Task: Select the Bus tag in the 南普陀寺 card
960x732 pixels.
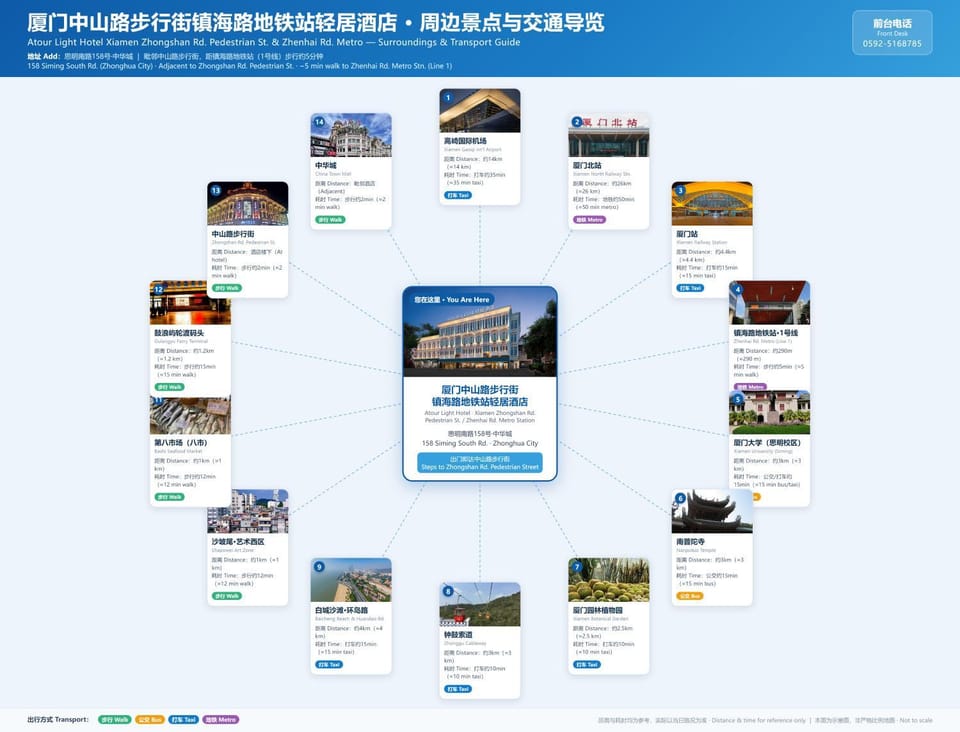Action: click(x=690, y=596)
